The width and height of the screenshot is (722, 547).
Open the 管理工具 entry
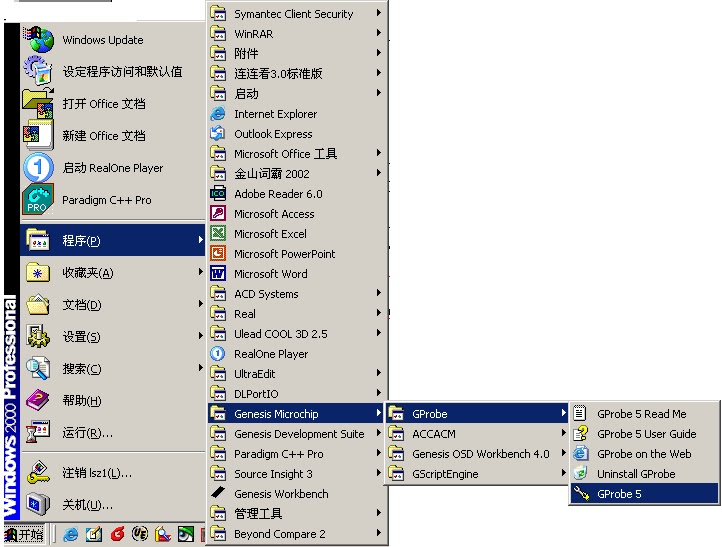point(296,513)
